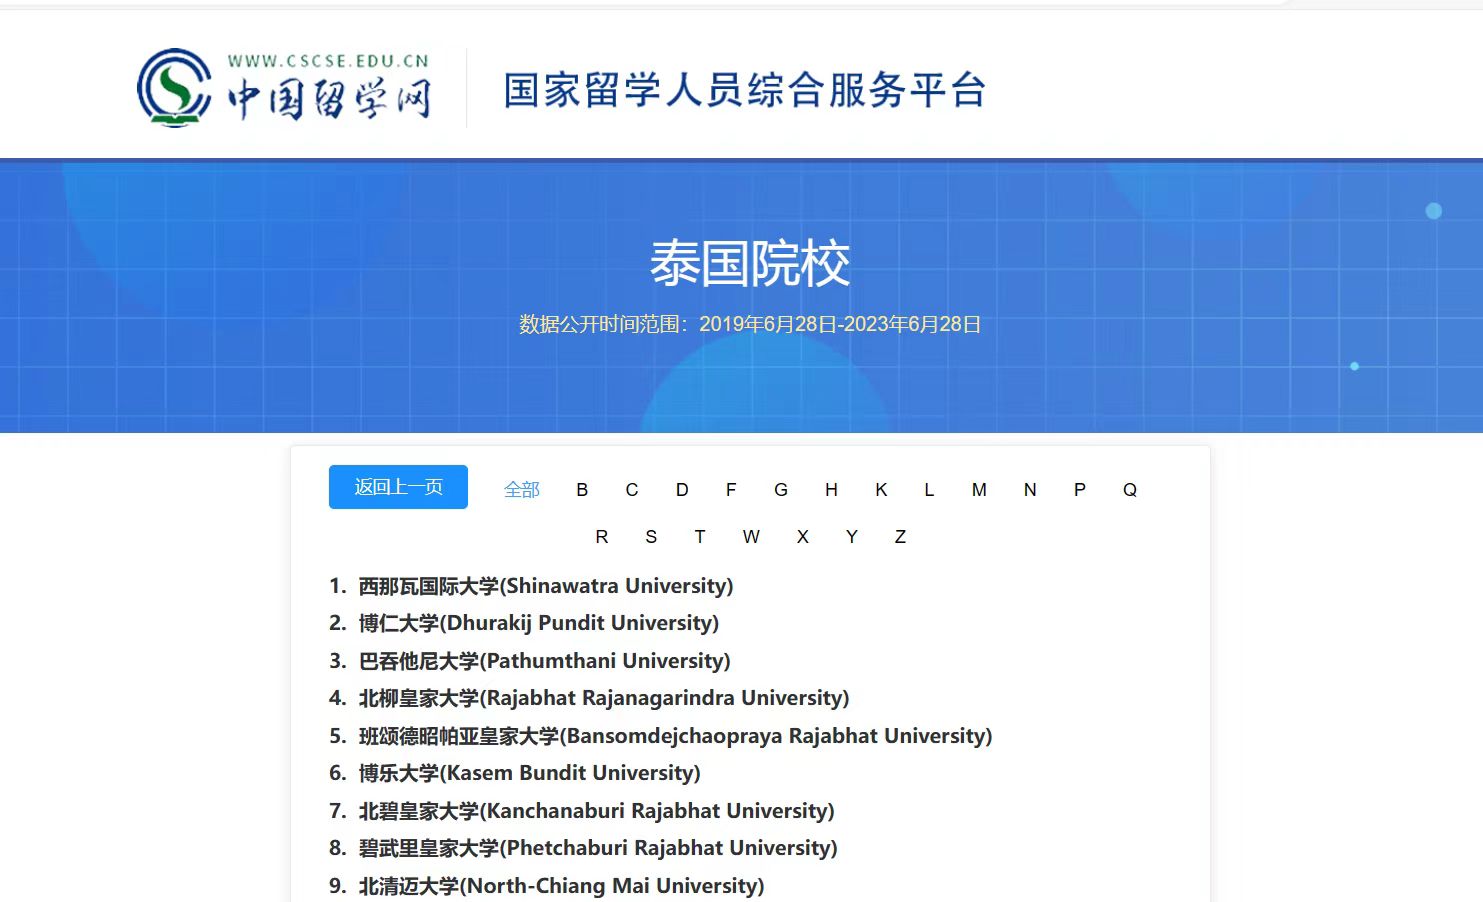Screen dimensions: 1483x902
Task: Filter schools by letter H
Action: click(831, 490)
